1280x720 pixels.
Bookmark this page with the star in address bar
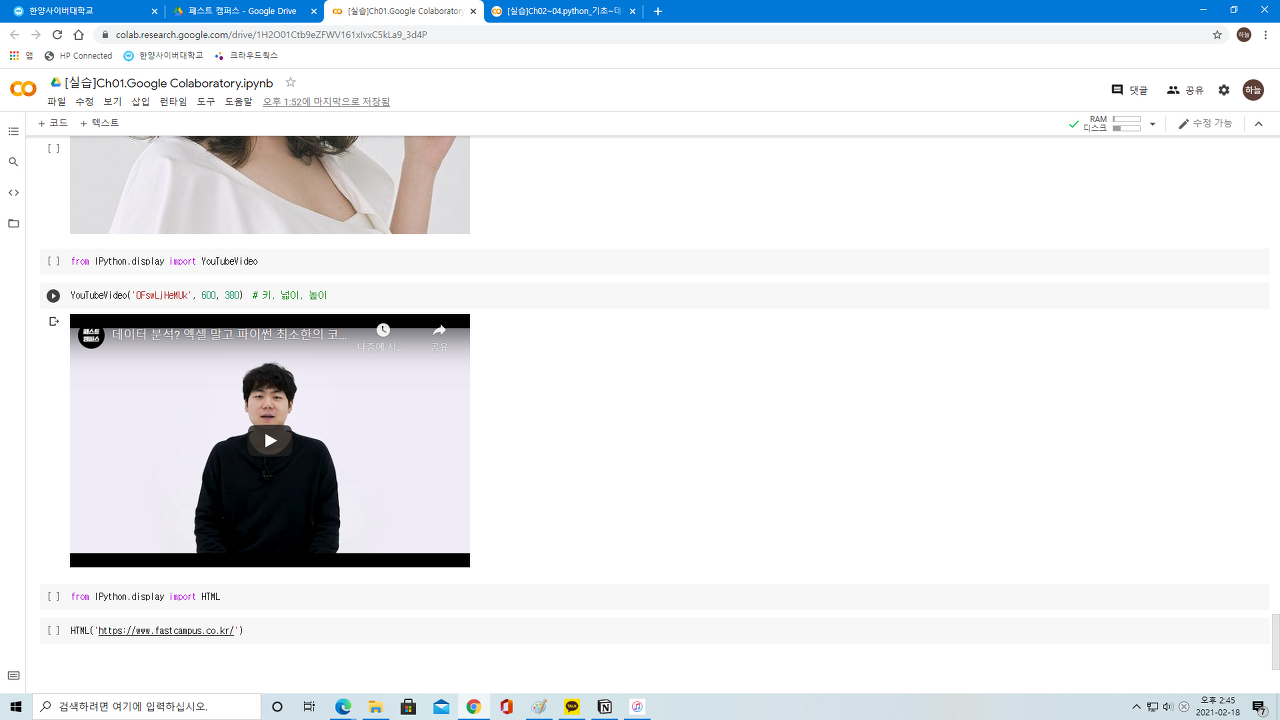click(x=1217, y=34)
